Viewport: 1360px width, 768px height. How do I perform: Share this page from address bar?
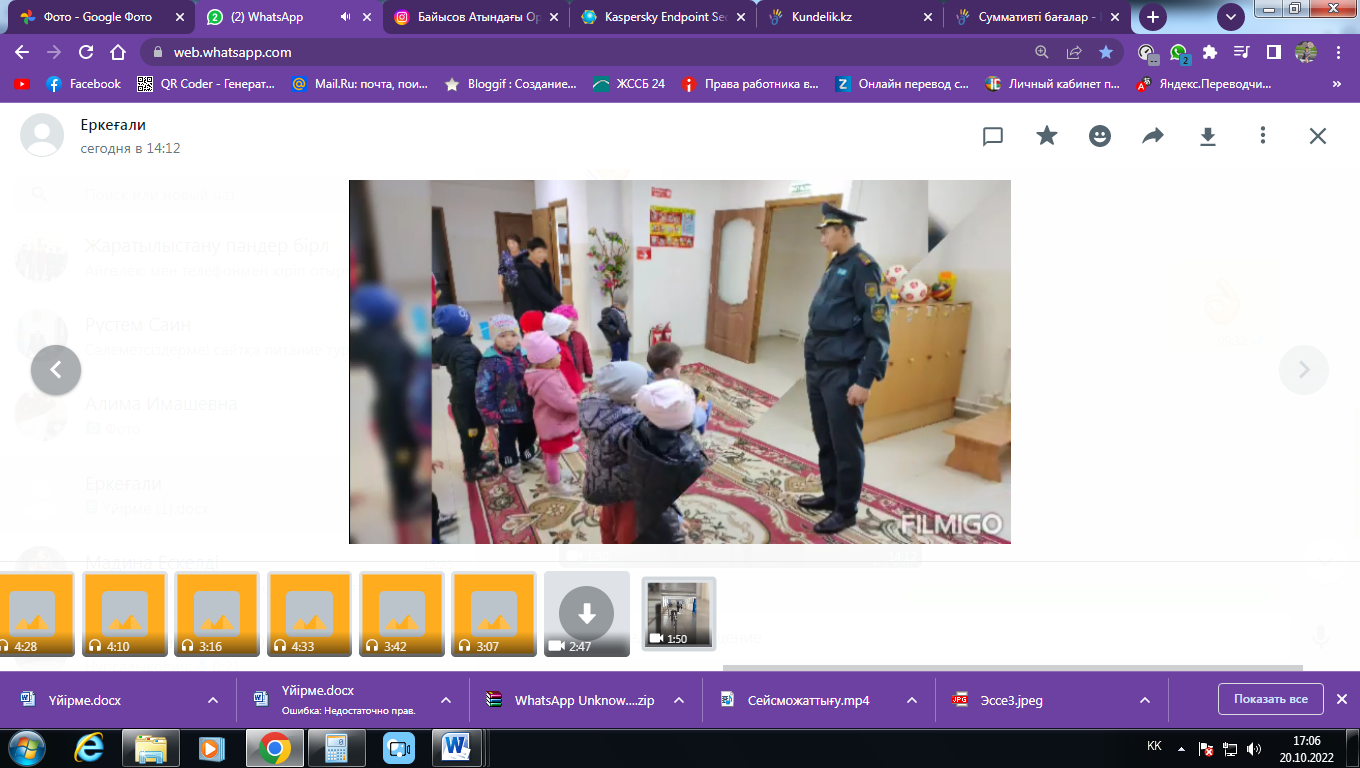click(x=1074, y=52)
